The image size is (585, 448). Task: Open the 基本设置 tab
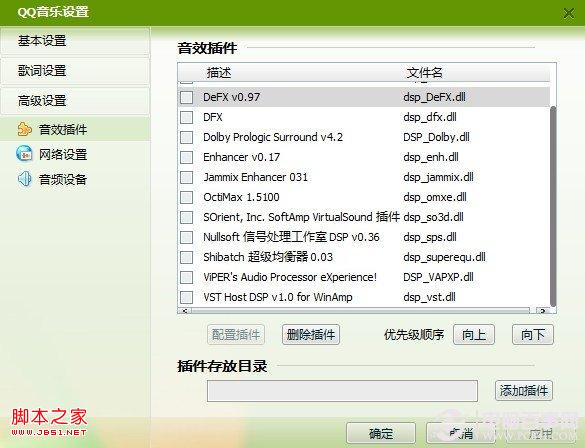pyautogui.click(x=75, y=41)
